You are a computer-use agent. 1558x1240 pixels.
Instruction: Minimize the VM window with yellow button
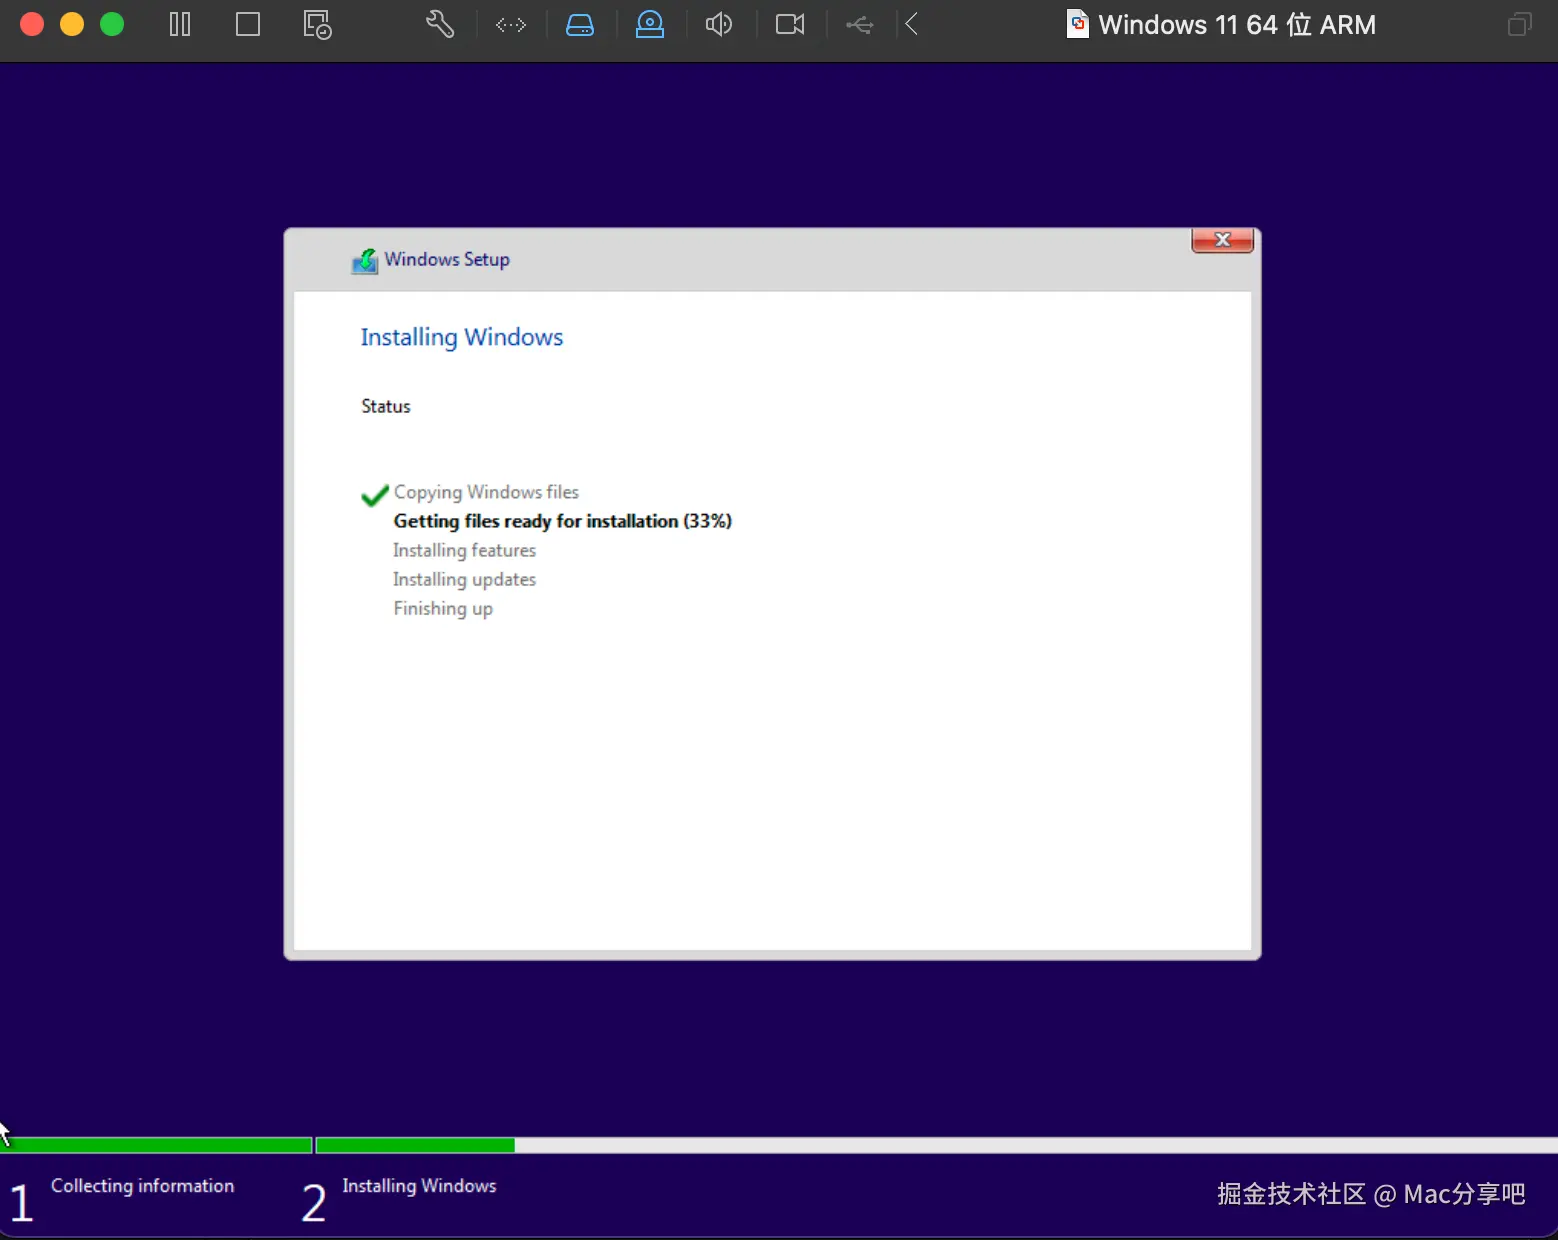click(72, 24)
